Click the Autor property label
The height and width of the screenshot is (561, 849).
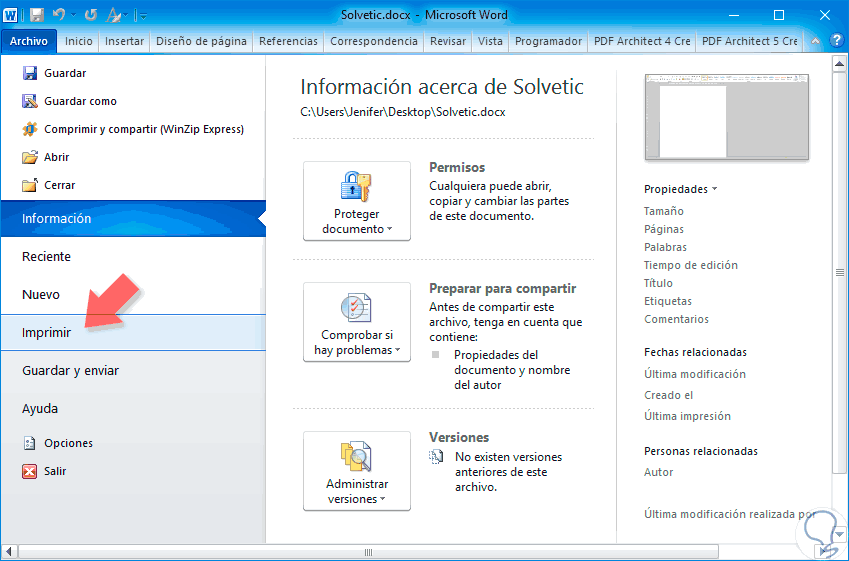point(658,472)
